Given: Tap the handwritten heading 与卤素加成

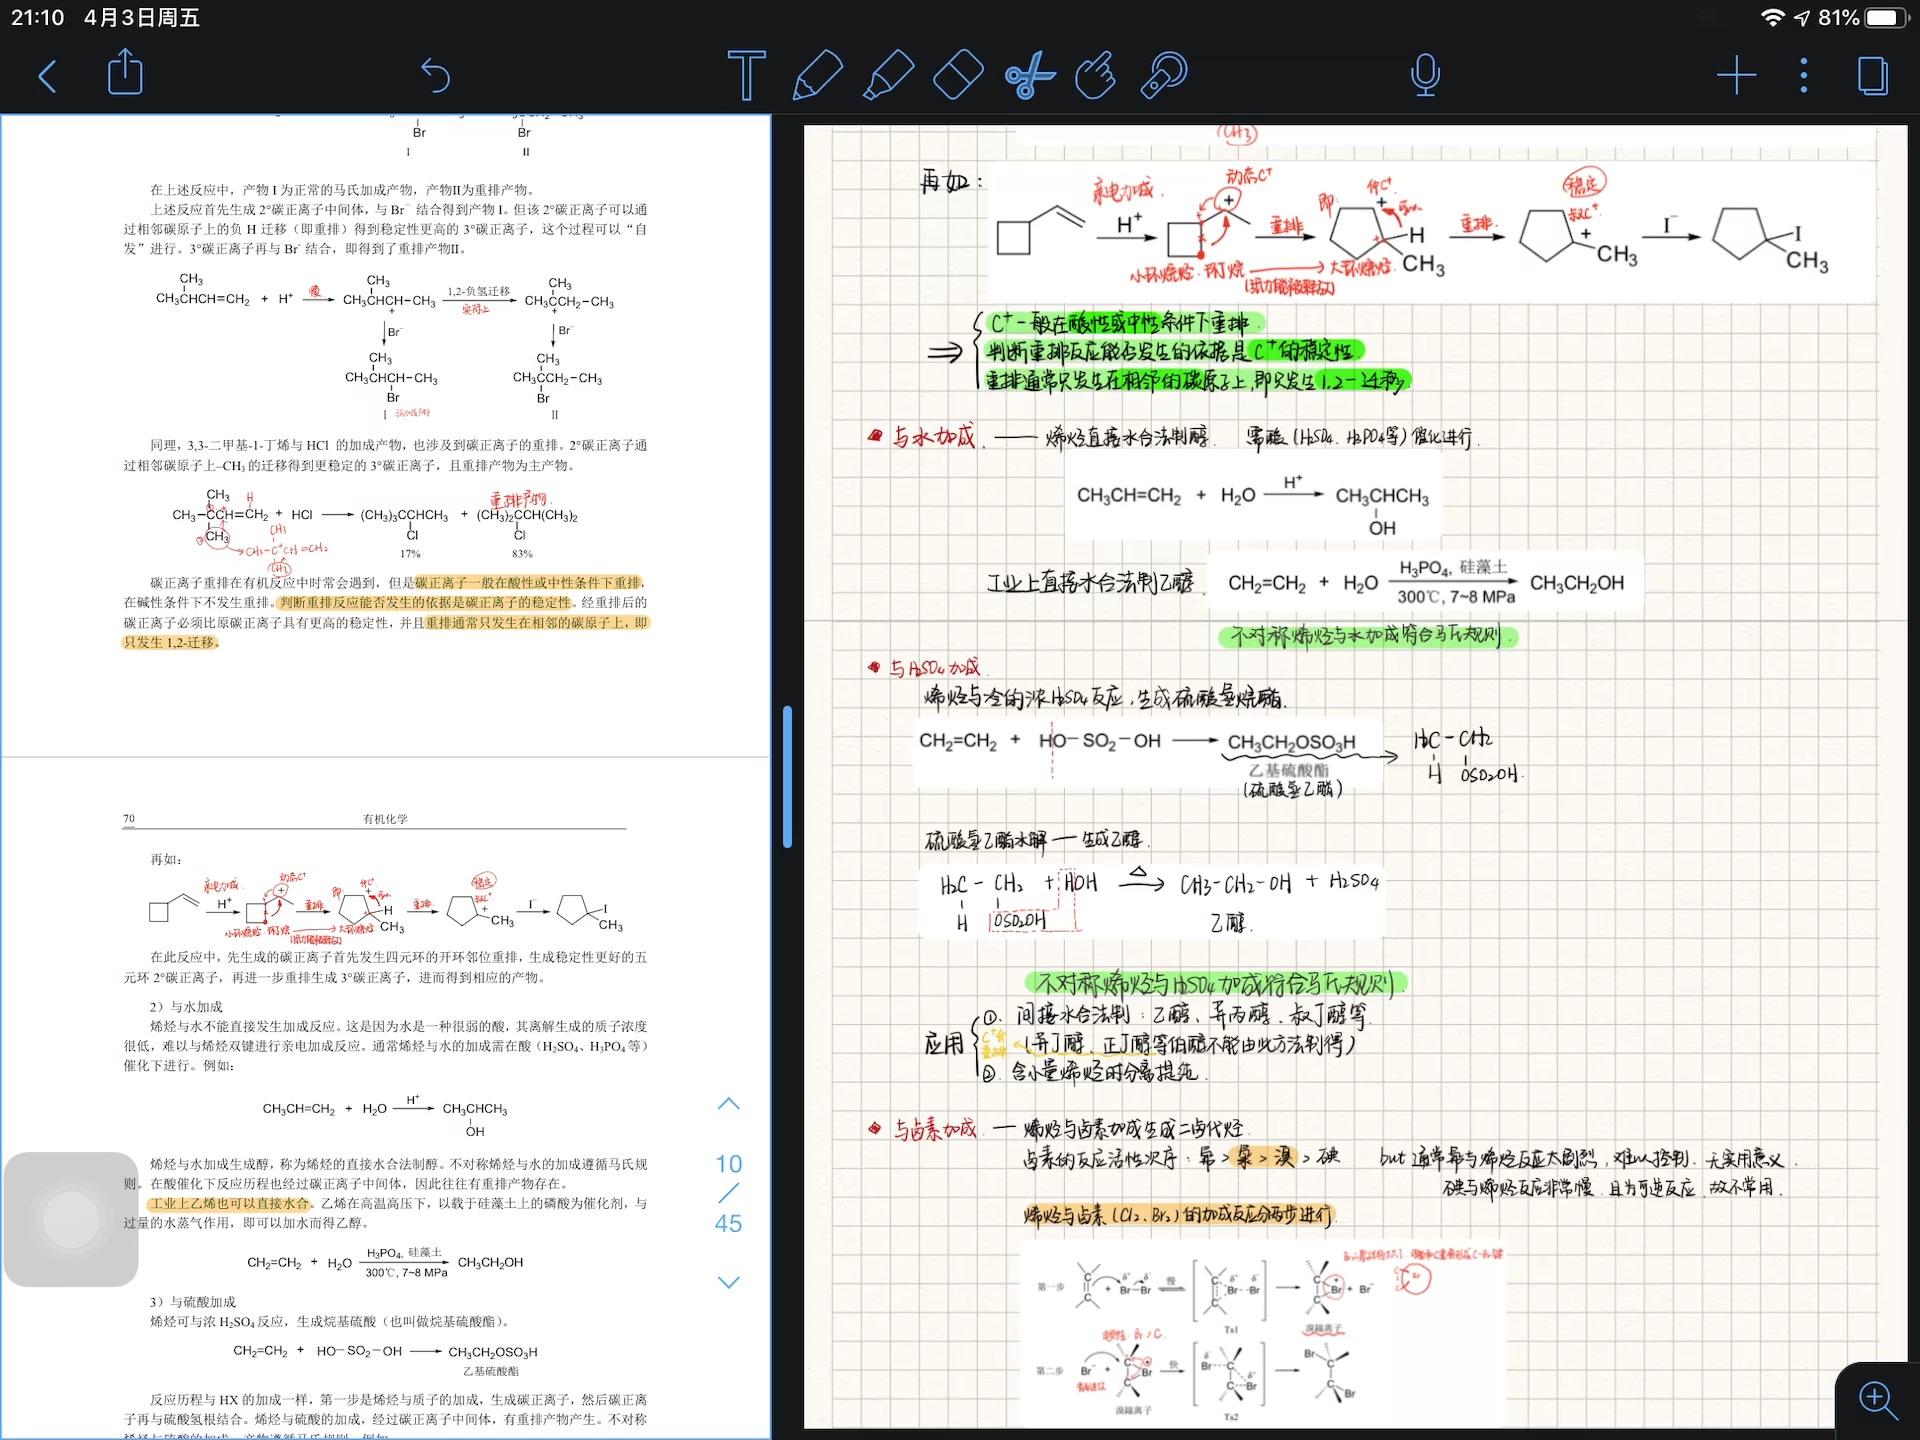Looking at the screenshot, I should pos(934,1130).
